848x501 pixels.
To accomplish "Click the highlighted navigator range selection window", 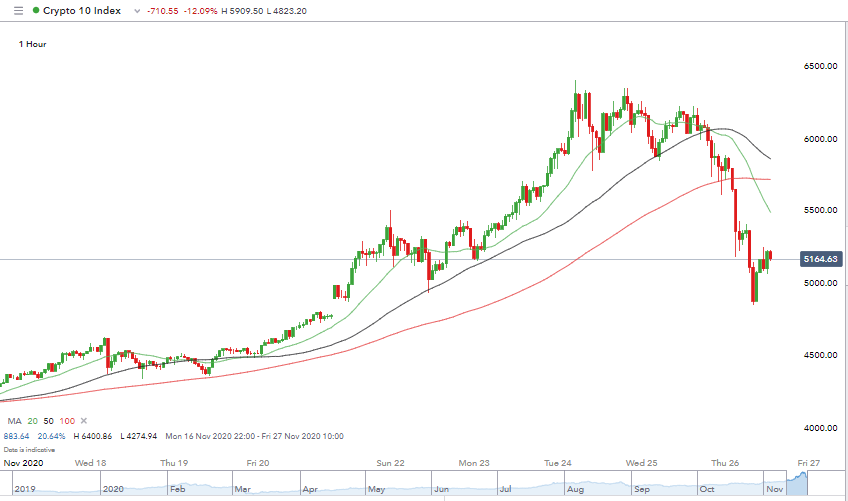I will pos(797,483).
